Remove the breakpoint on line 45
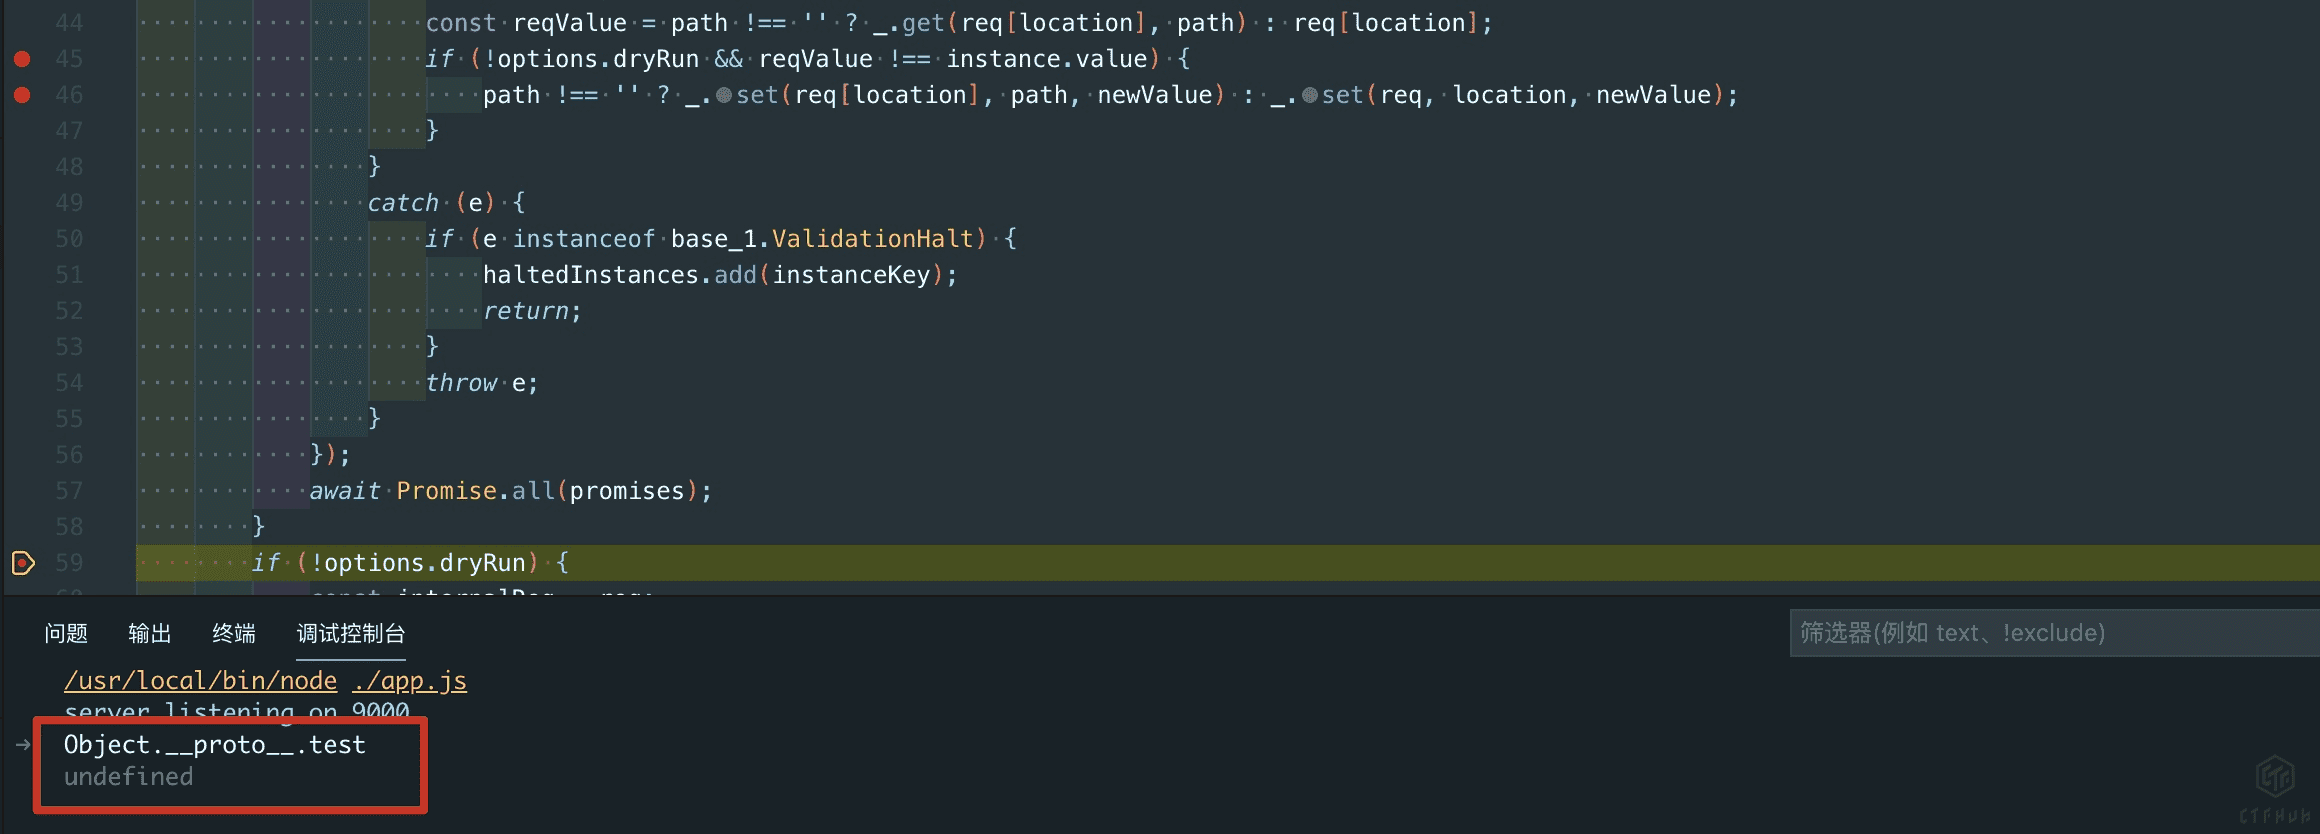Screen dimensions: 2320x834 pos(22,59)
